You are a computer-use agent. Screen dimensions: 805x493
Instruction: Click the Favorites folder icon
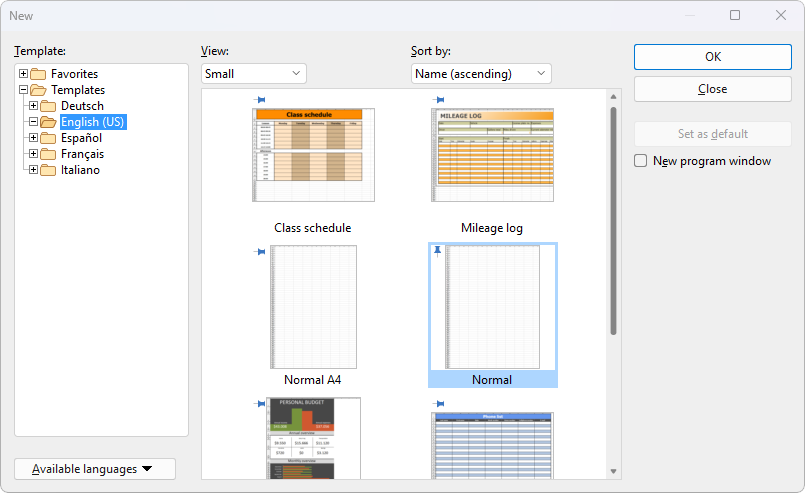[x=38, y=74]
